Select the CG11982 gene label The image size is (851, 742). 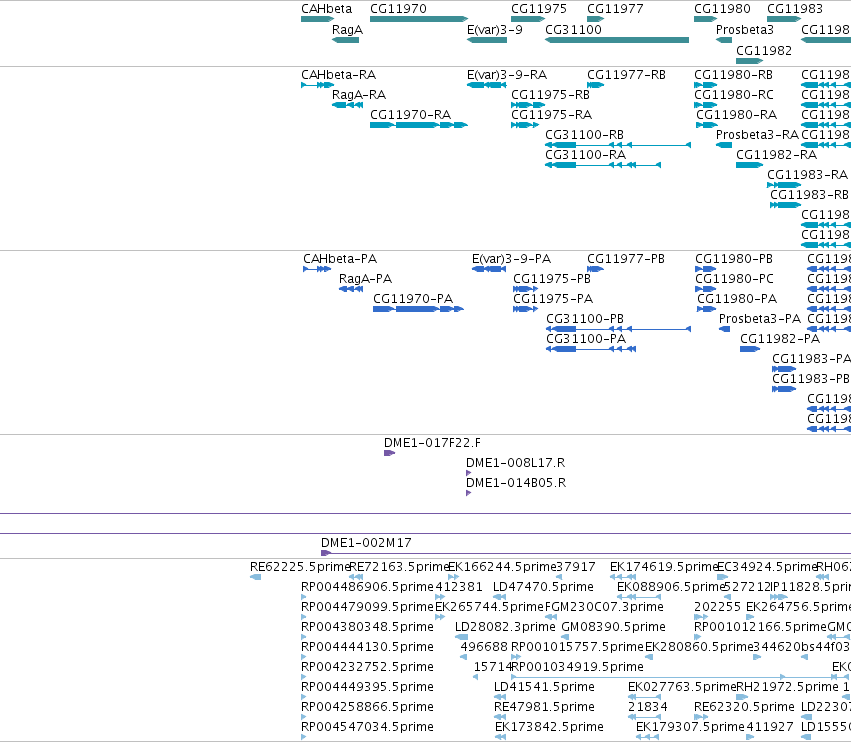pos(764,50)
